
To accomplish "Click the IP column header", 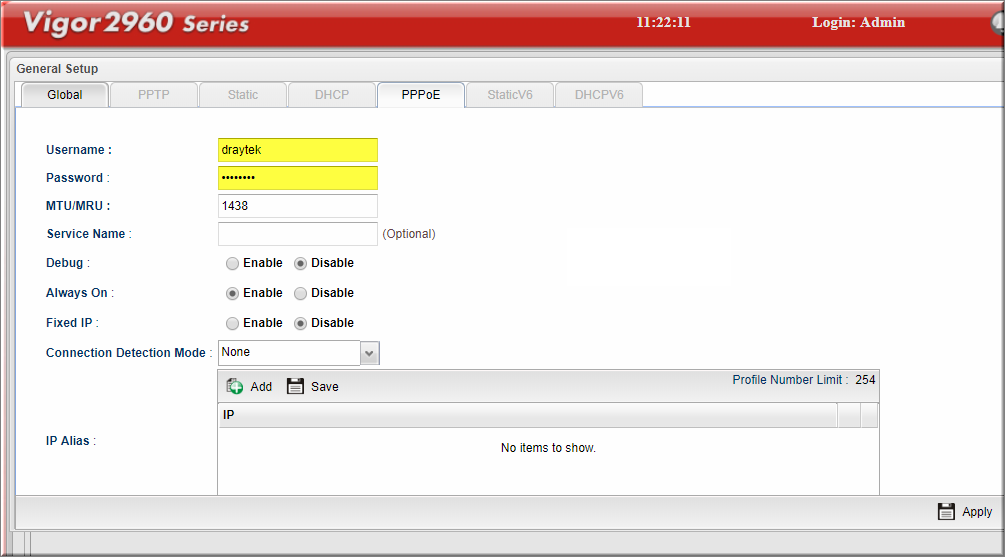I will click(x=527, y=415).
